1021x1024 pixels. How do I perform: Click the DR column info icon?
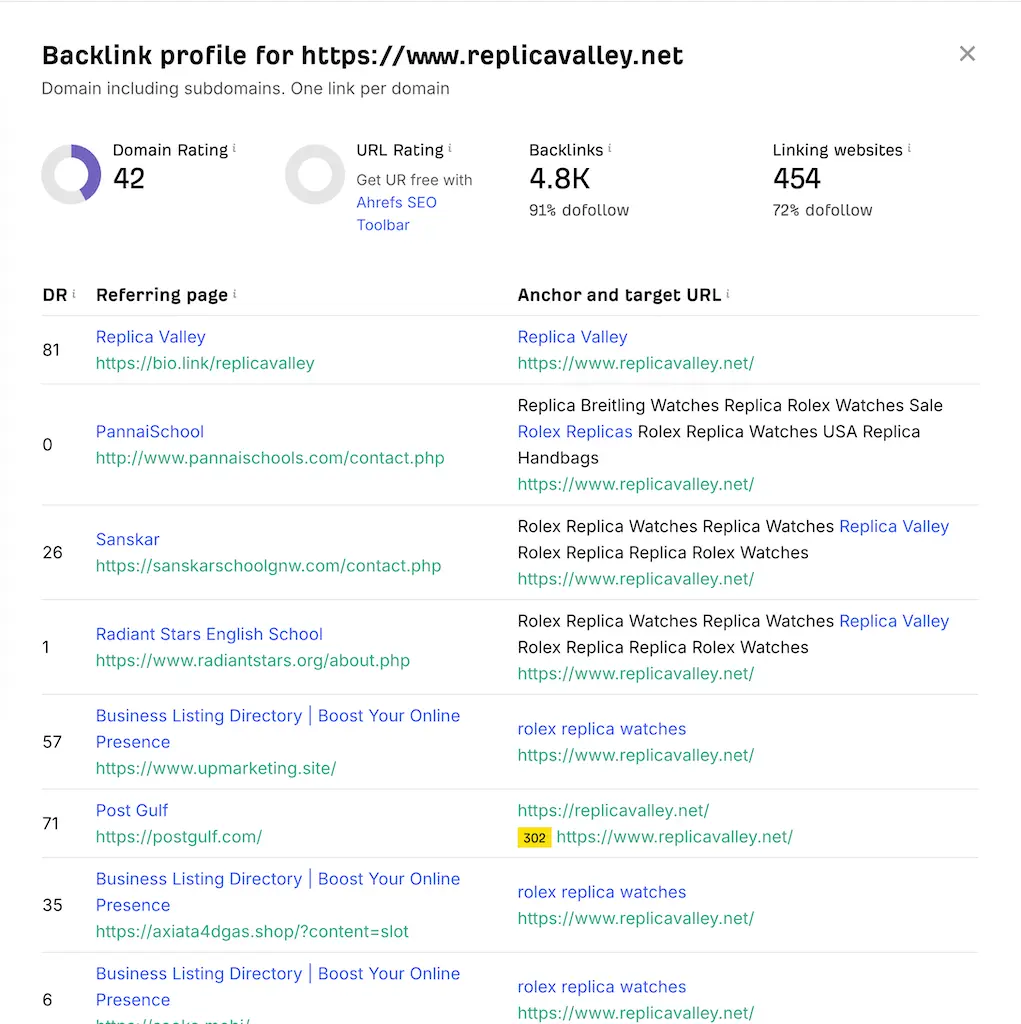74,294
